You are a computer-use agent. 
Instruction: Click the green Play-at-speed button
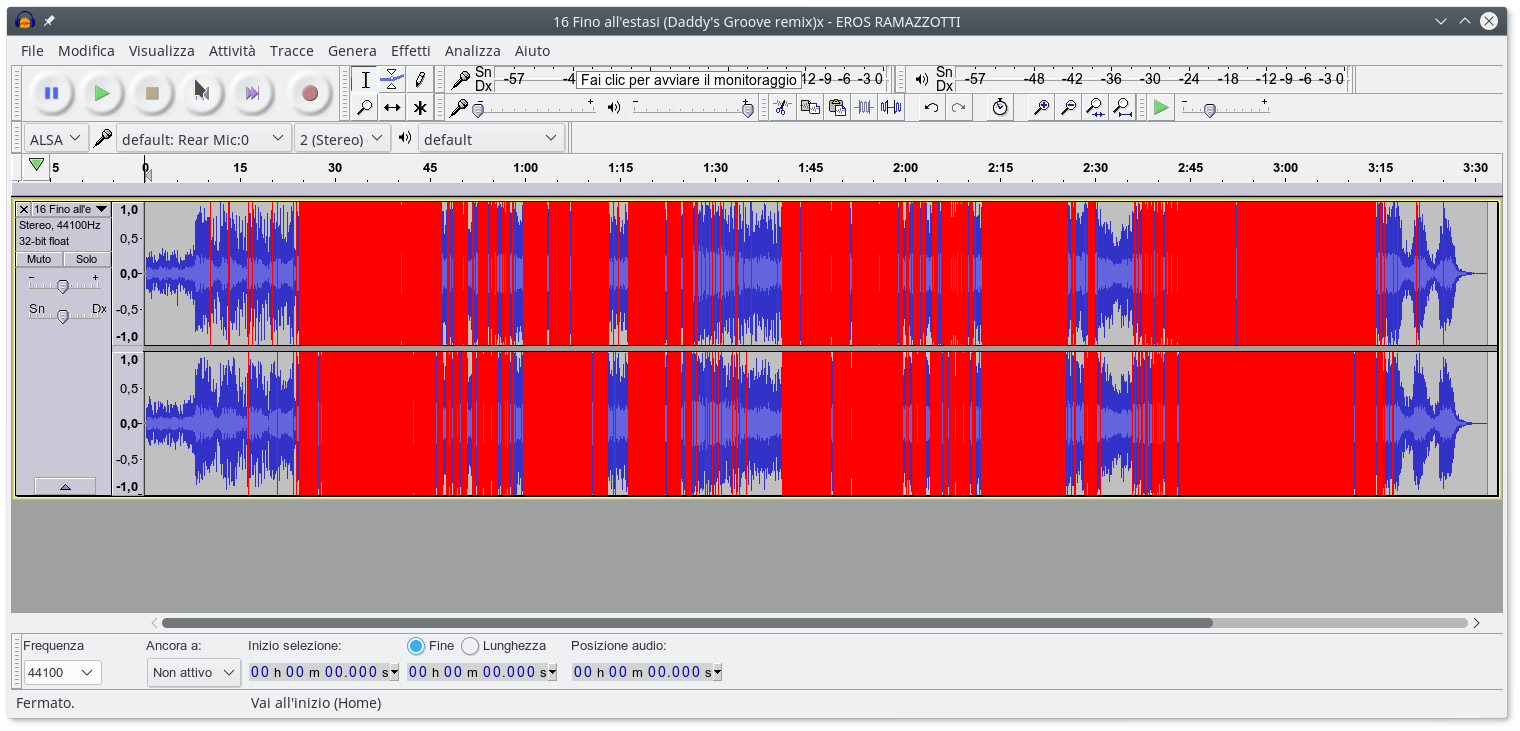1160,107
